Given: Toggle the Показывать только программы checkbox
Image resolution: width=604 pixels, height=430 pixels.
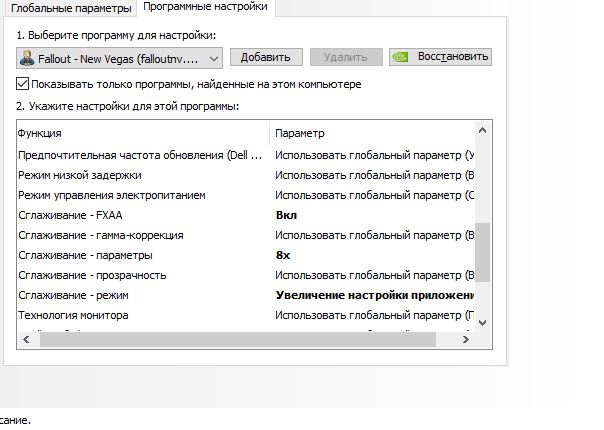Looking at the screenshot, I should click(x=22, y=84).
